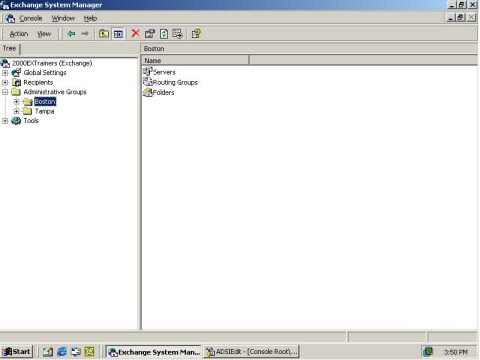The height and width of the screenshot is (360, 480).
Task: Select the Servers item in the list
Action: point(164,72)
